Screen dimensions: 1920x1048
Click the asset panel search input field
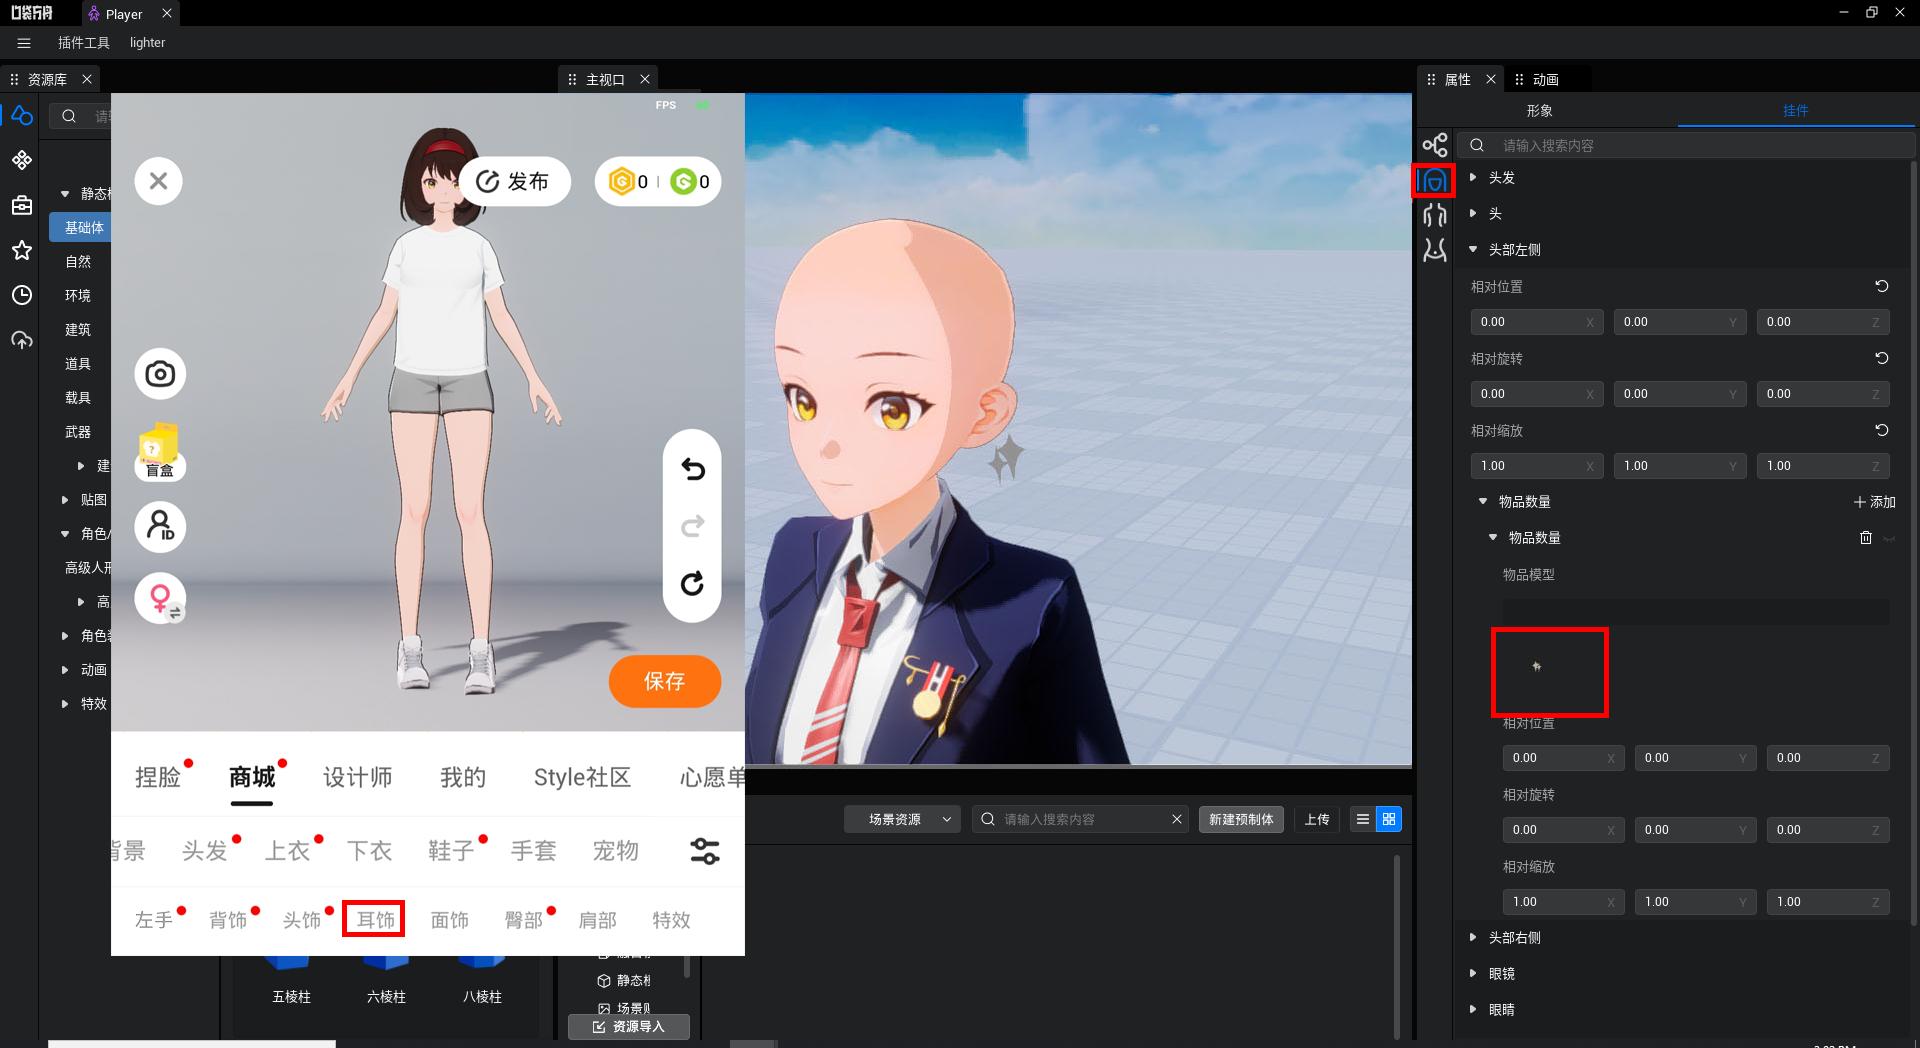coord(1080,819)
